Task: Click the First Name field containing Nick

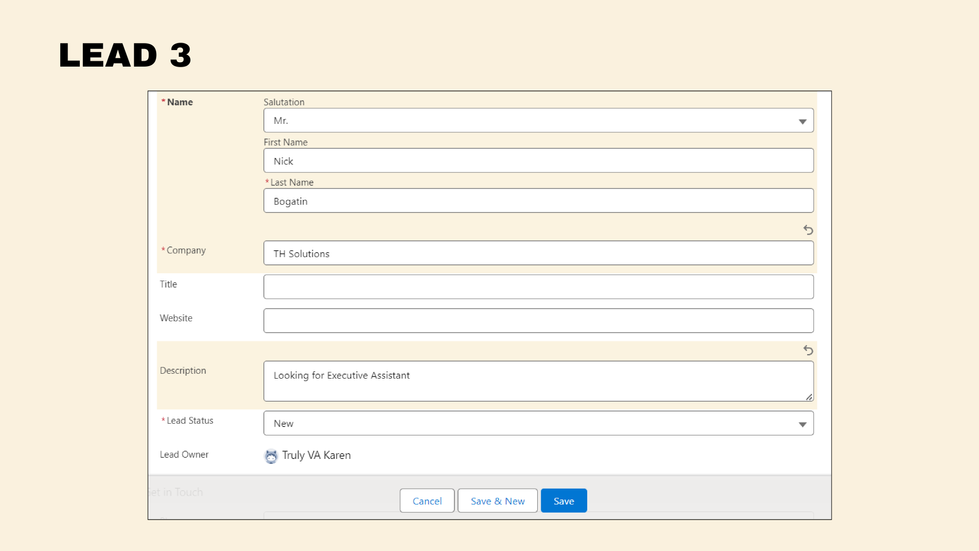Action: [538, 160]
